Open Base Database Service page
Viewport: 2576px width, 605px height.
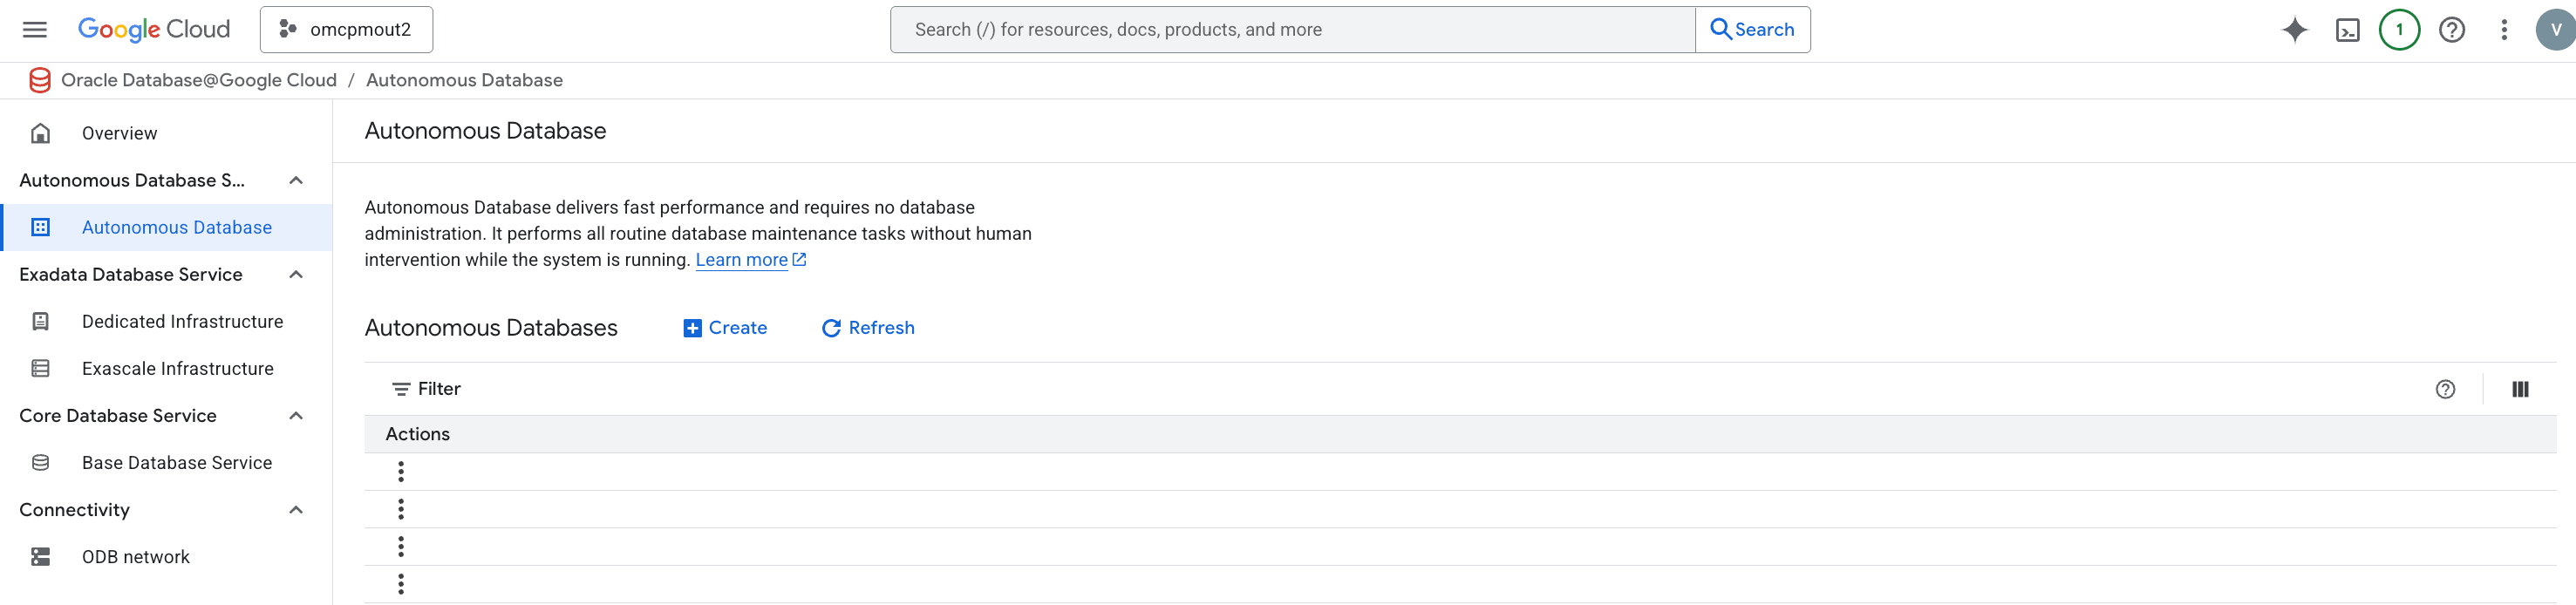166,462
